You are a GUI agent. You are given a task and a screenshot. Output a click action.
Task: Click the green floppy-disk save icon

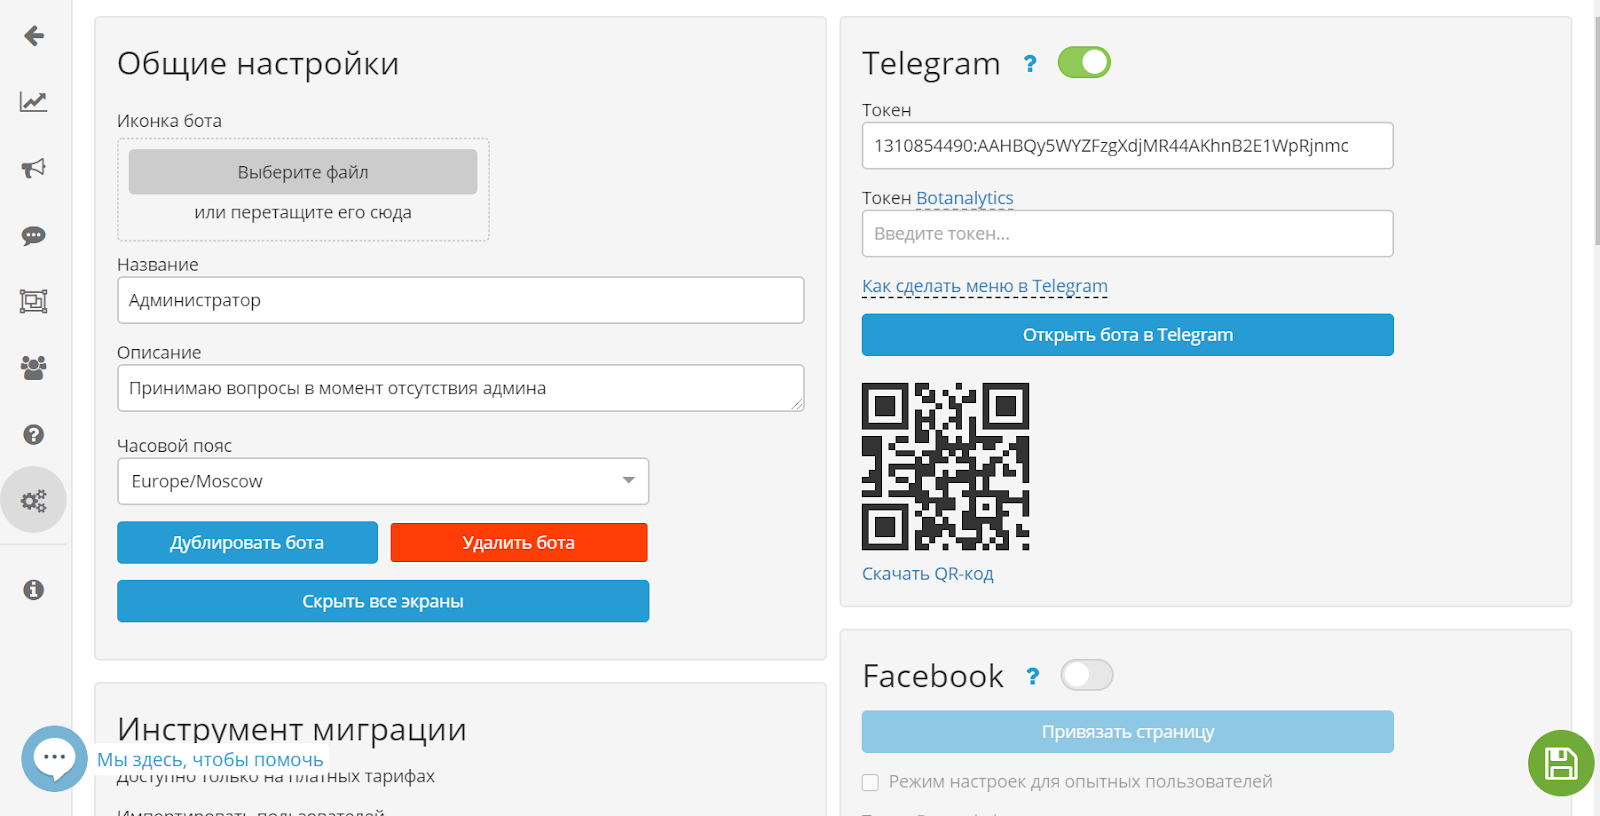(x=1560, y=764)
